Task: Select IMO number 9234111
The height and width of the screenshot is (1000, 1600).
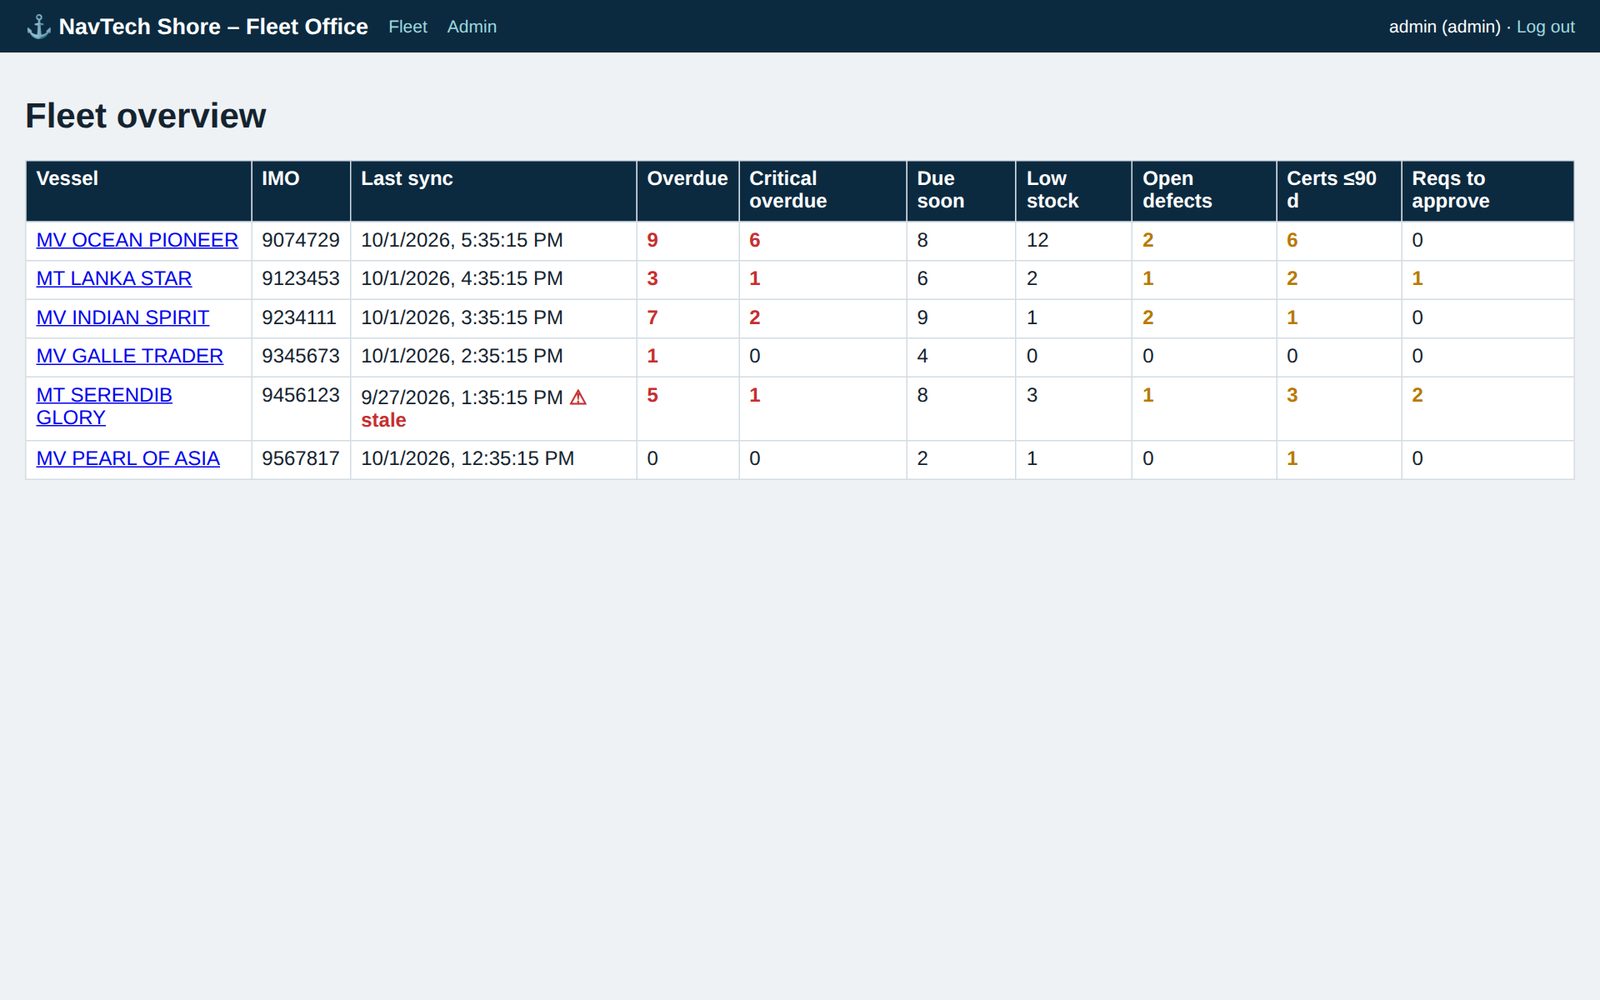Action: 299,318
